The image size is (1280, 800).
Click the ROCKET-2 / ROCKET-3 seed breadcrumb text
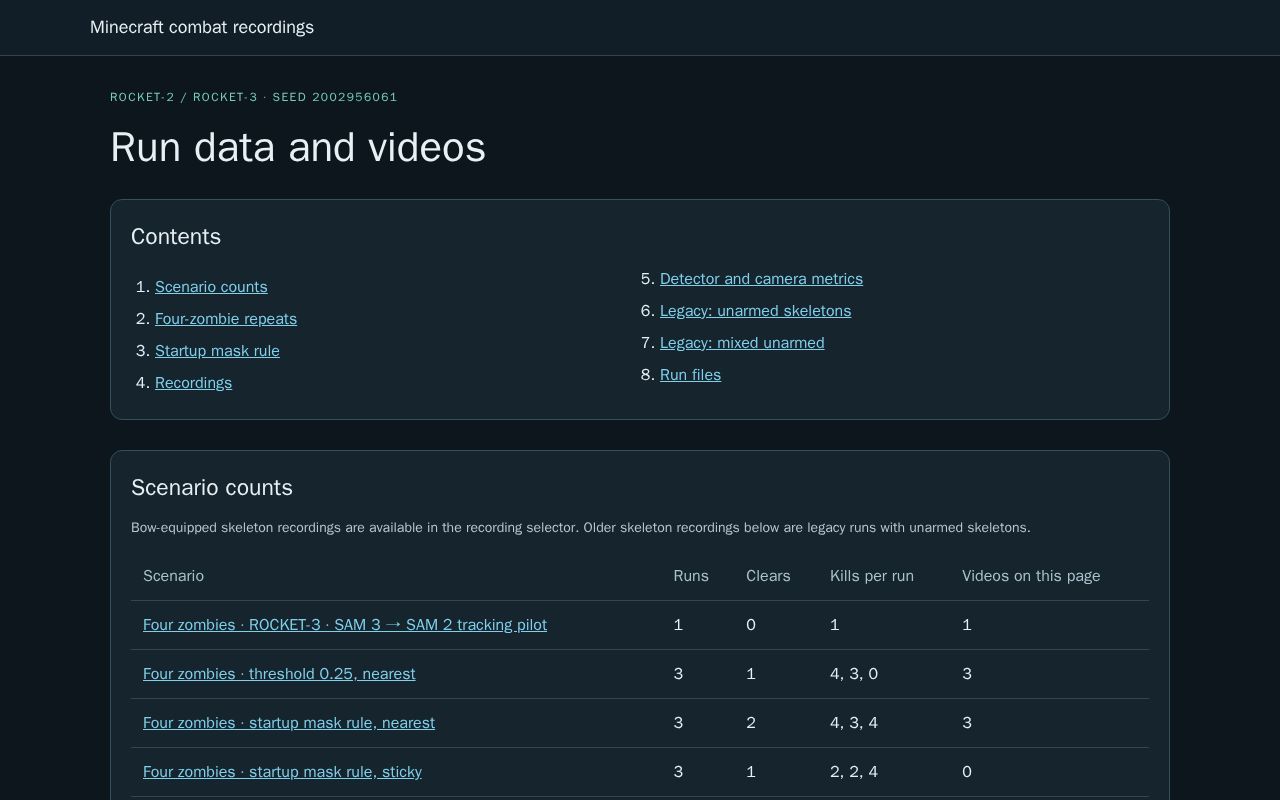click(x=254, y=97)
